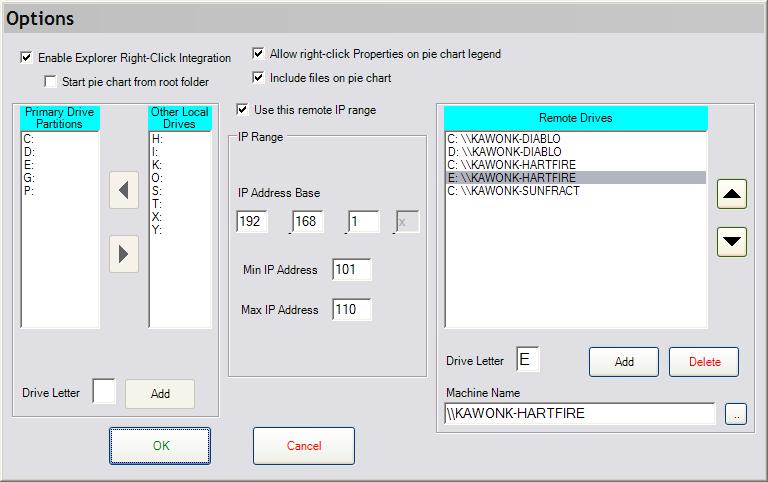Move selected remote drive down
768x482 pixels.
732,241
